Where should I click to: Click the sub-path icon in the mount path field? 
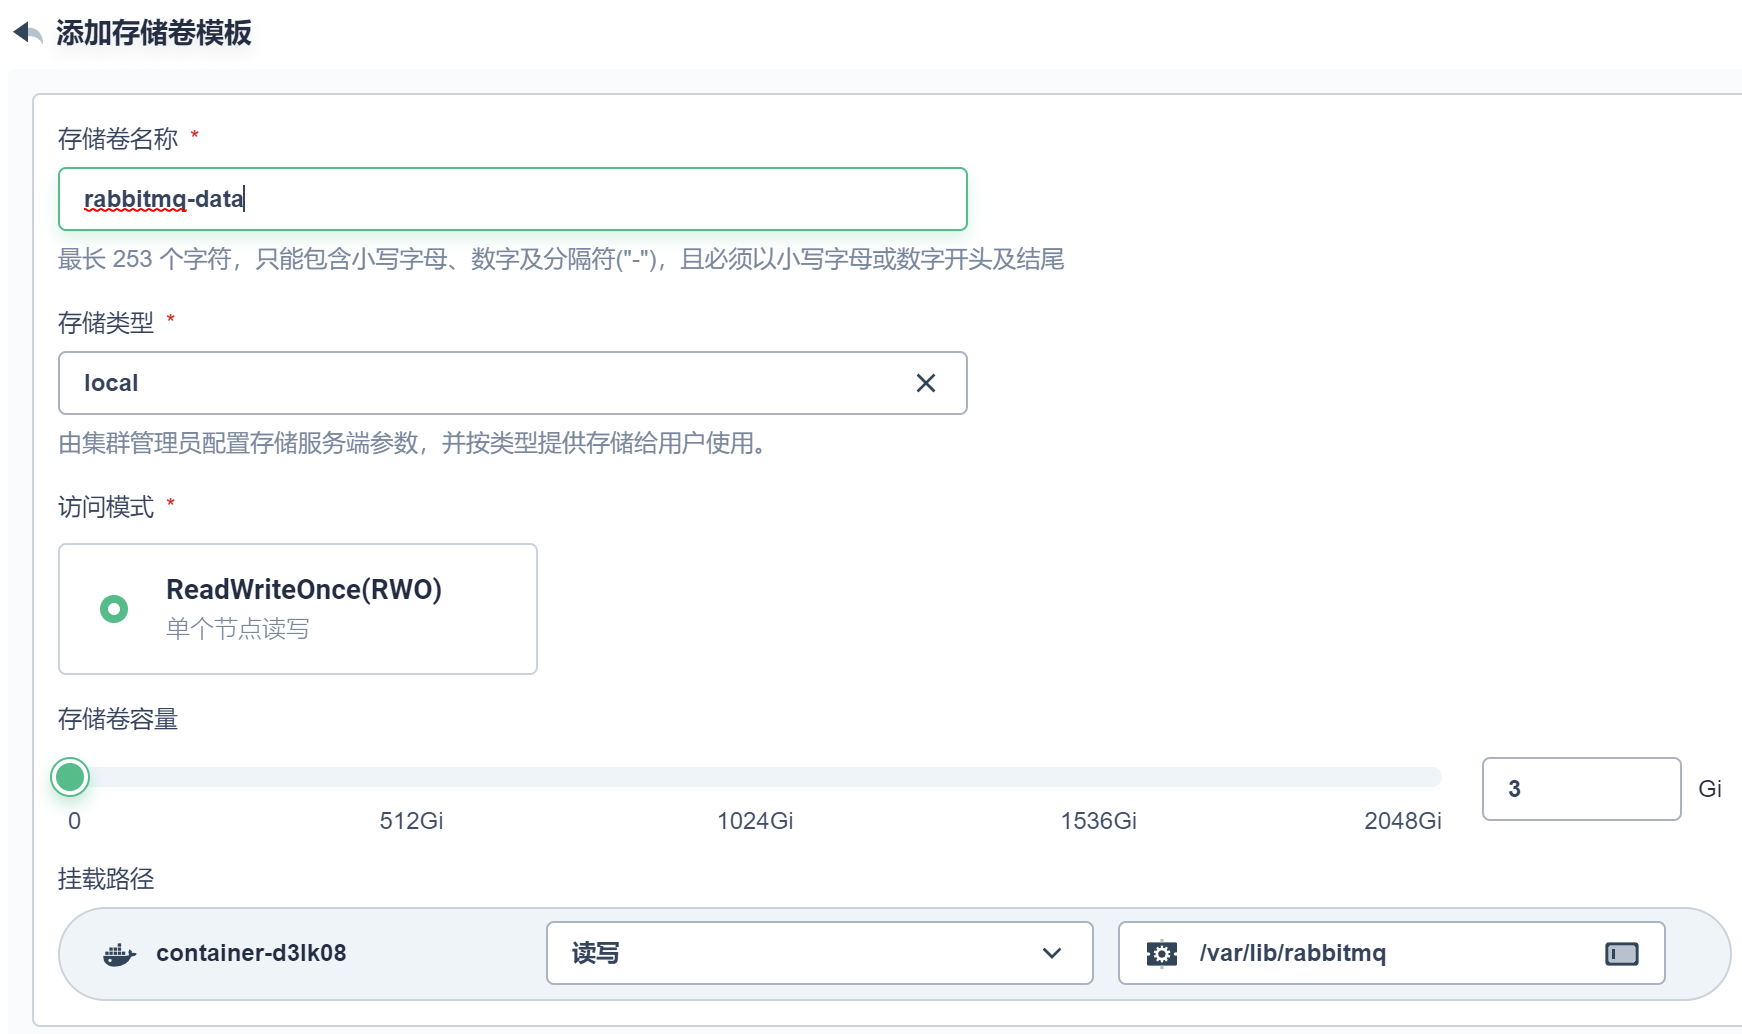[1622, 954]
